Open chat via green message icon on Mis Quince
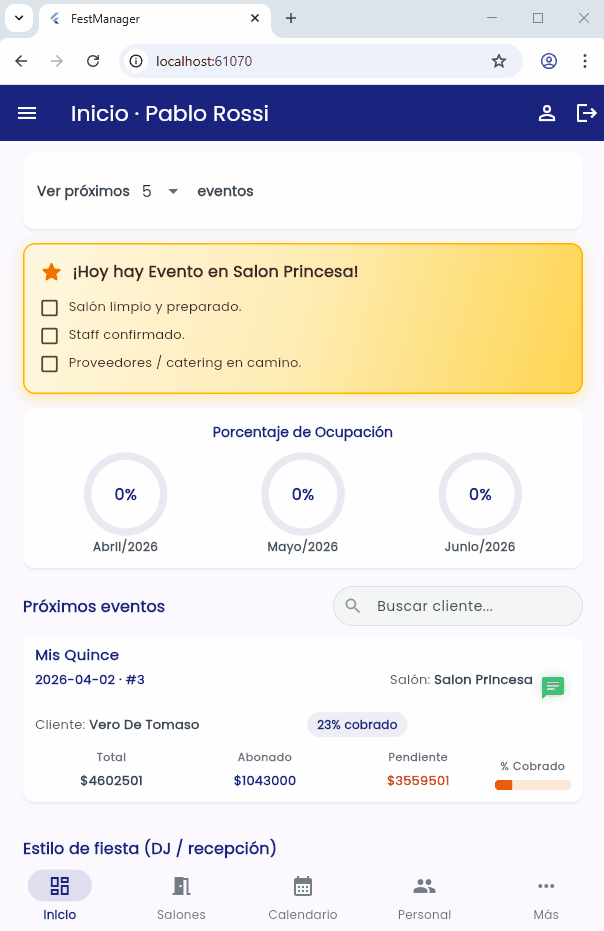The height and width of the screenshot is (931, 604). (x=553, y=688)
